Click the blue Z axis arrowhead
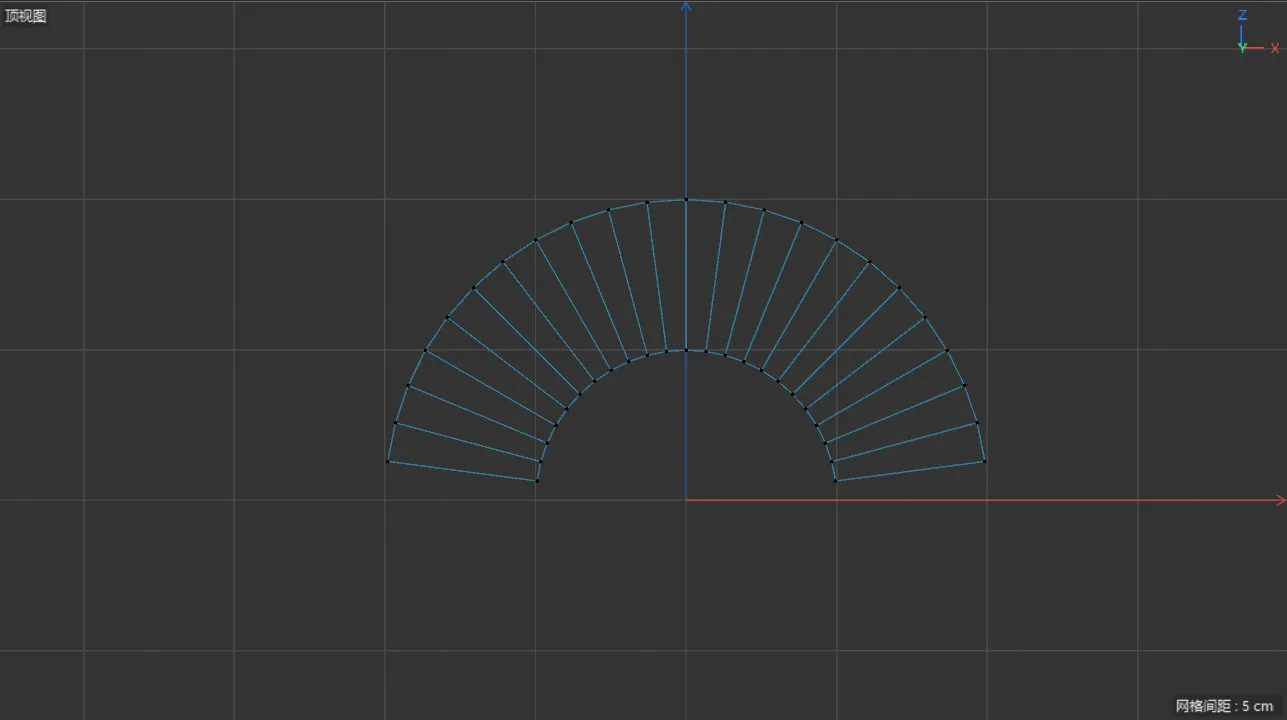This screenshot has height=720, width=1287. pyautogui.click(x=686, y=7)
